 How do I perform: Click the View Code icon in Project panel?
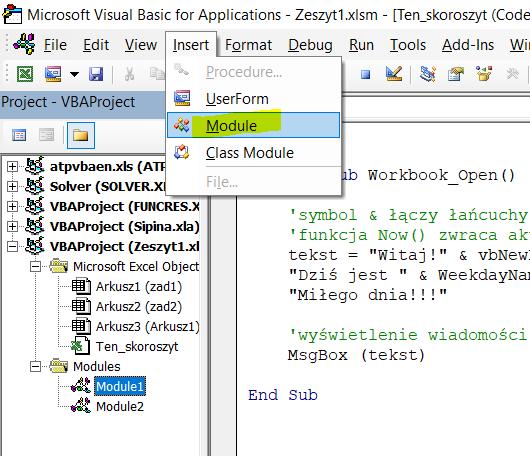(x=19, y=136)
